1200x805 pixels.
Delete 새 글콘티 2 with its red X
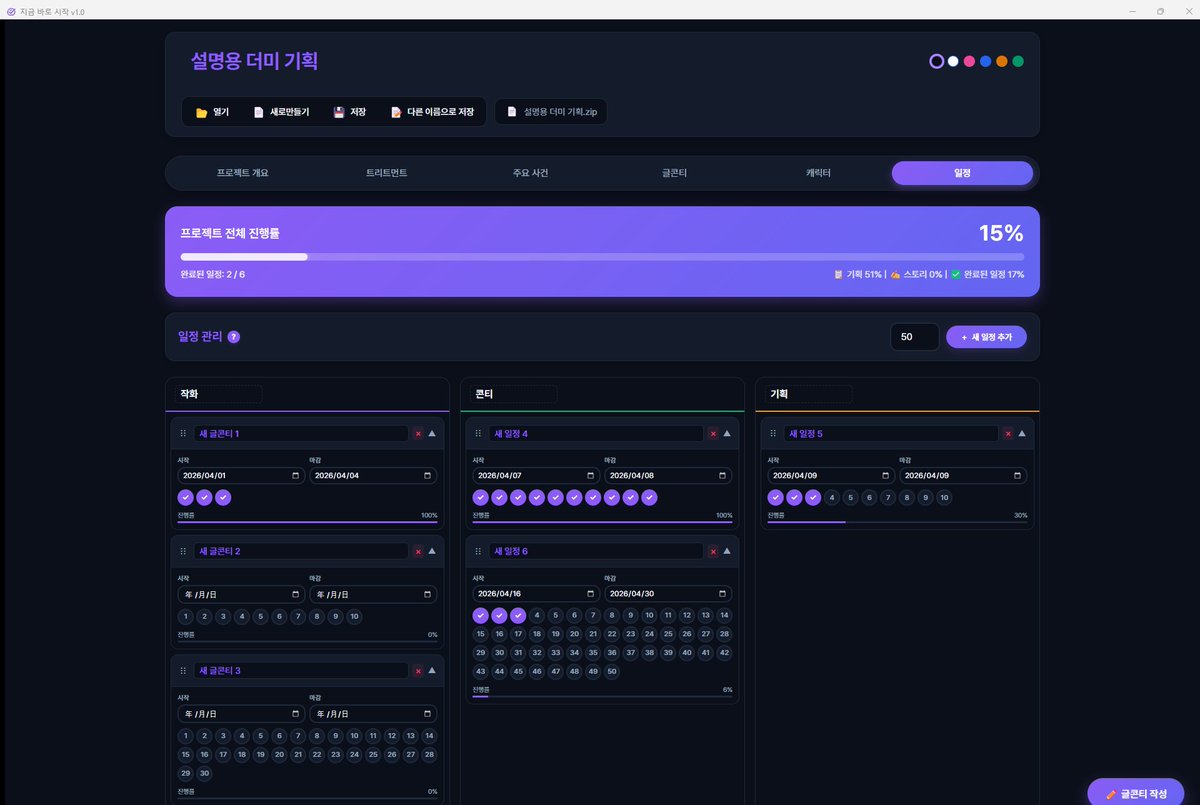click(418, 551)
